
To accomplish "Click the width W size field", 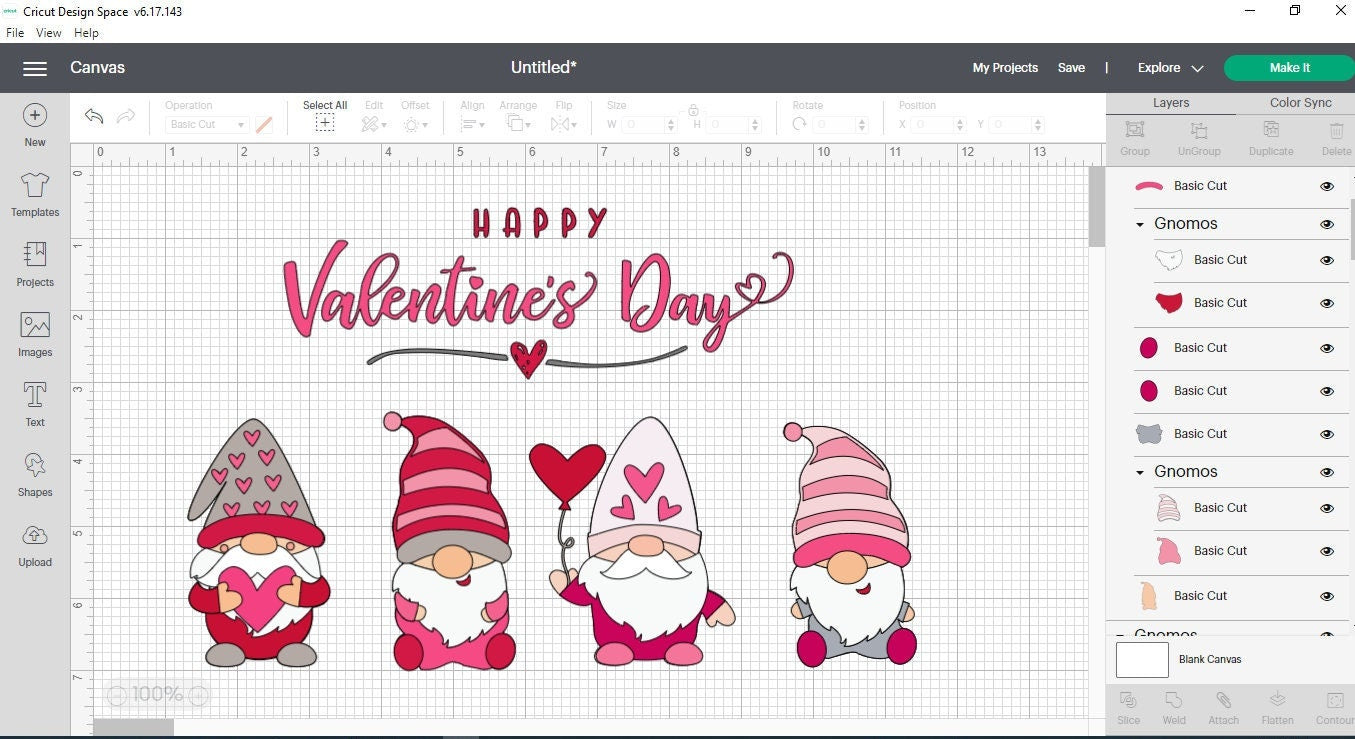I will (650, 125).
